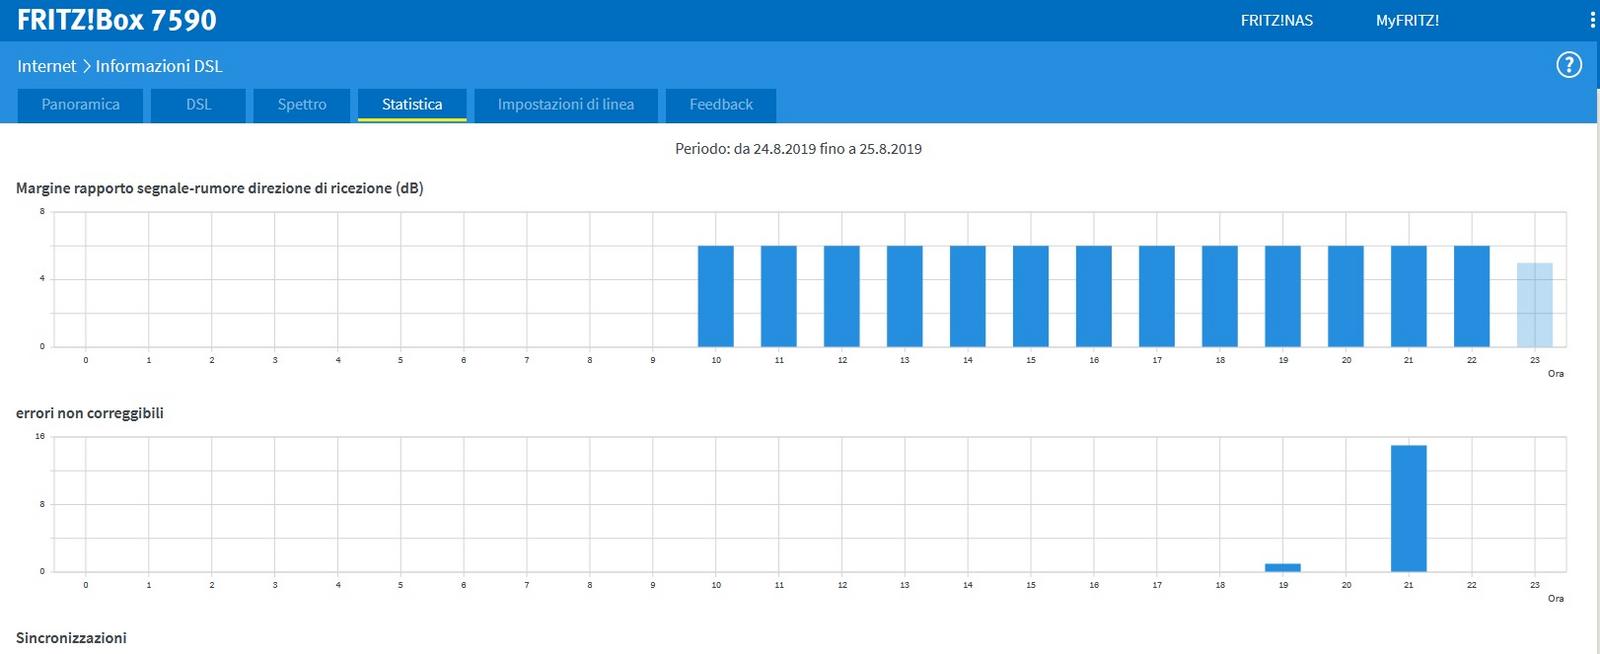Click the 'Margine rapporto segnale-rumore' heading
The width and height of the screenshot is (1600, 654).
click(219, 188)
